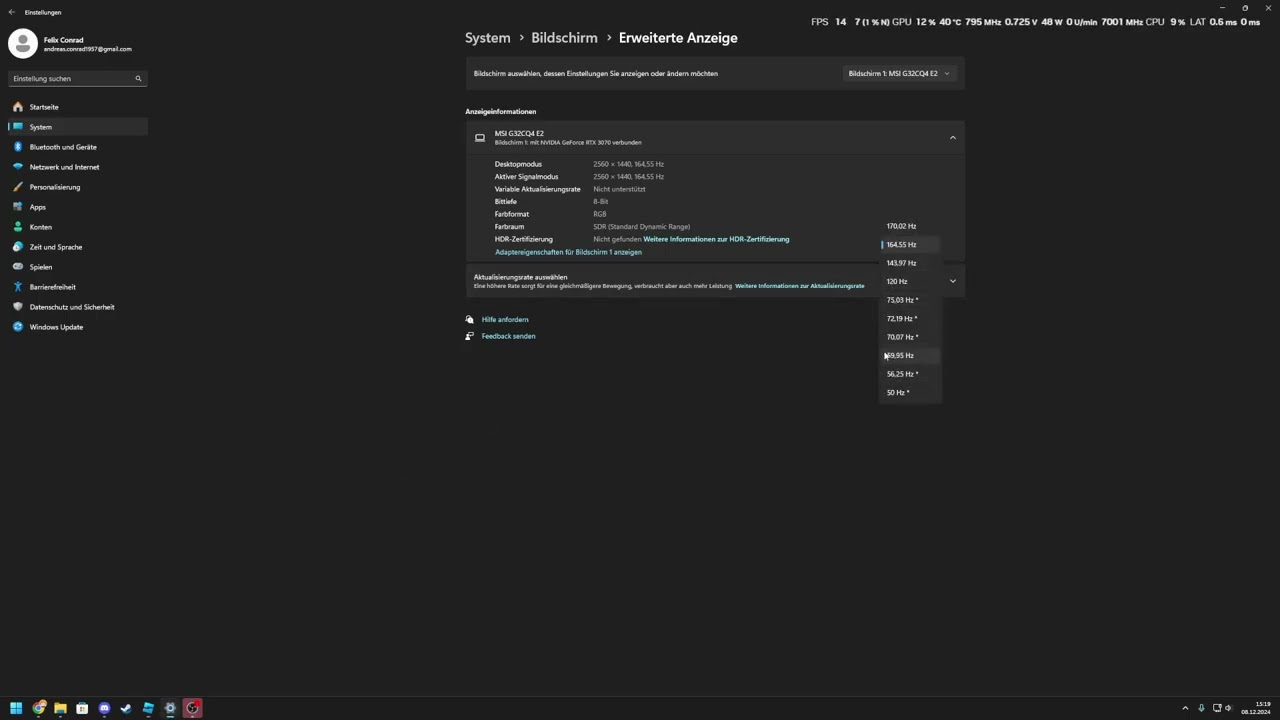This screenshot has height=720, width=1280.
Task: Click the Feedback senden link
Action: point(508,336)
